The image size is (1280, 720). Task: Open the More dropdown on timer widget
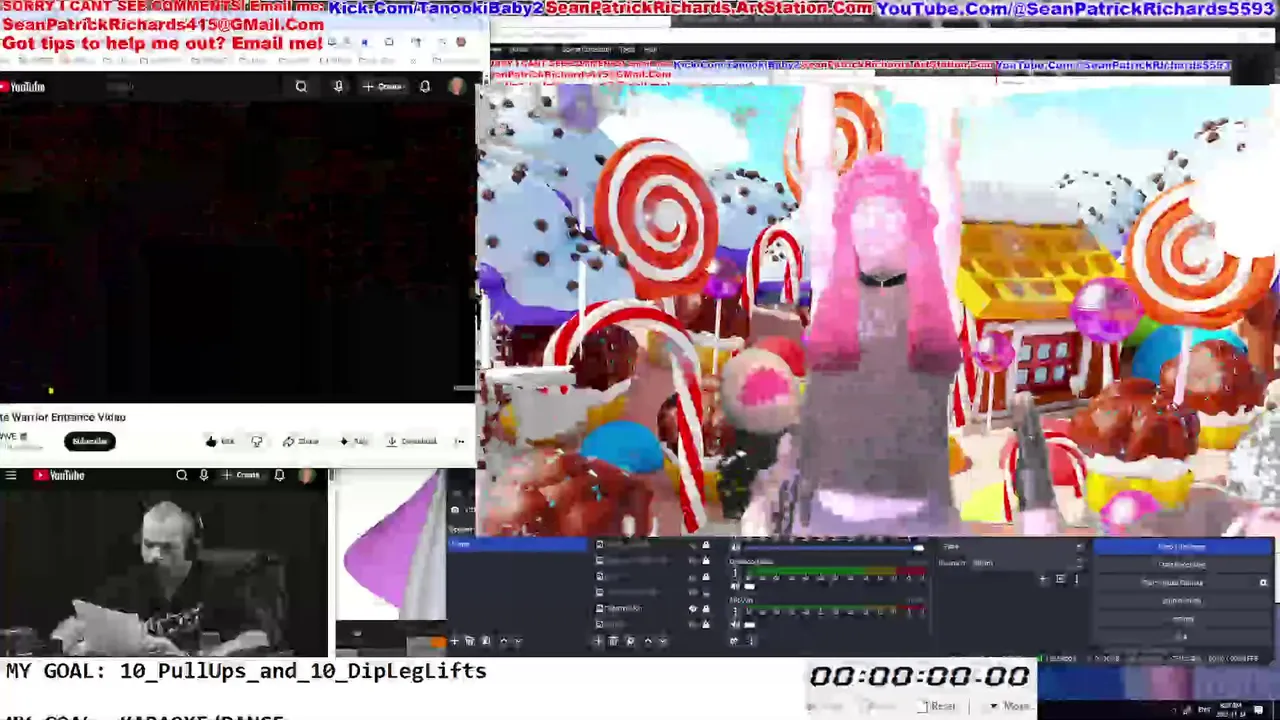tap(1013, 706)
